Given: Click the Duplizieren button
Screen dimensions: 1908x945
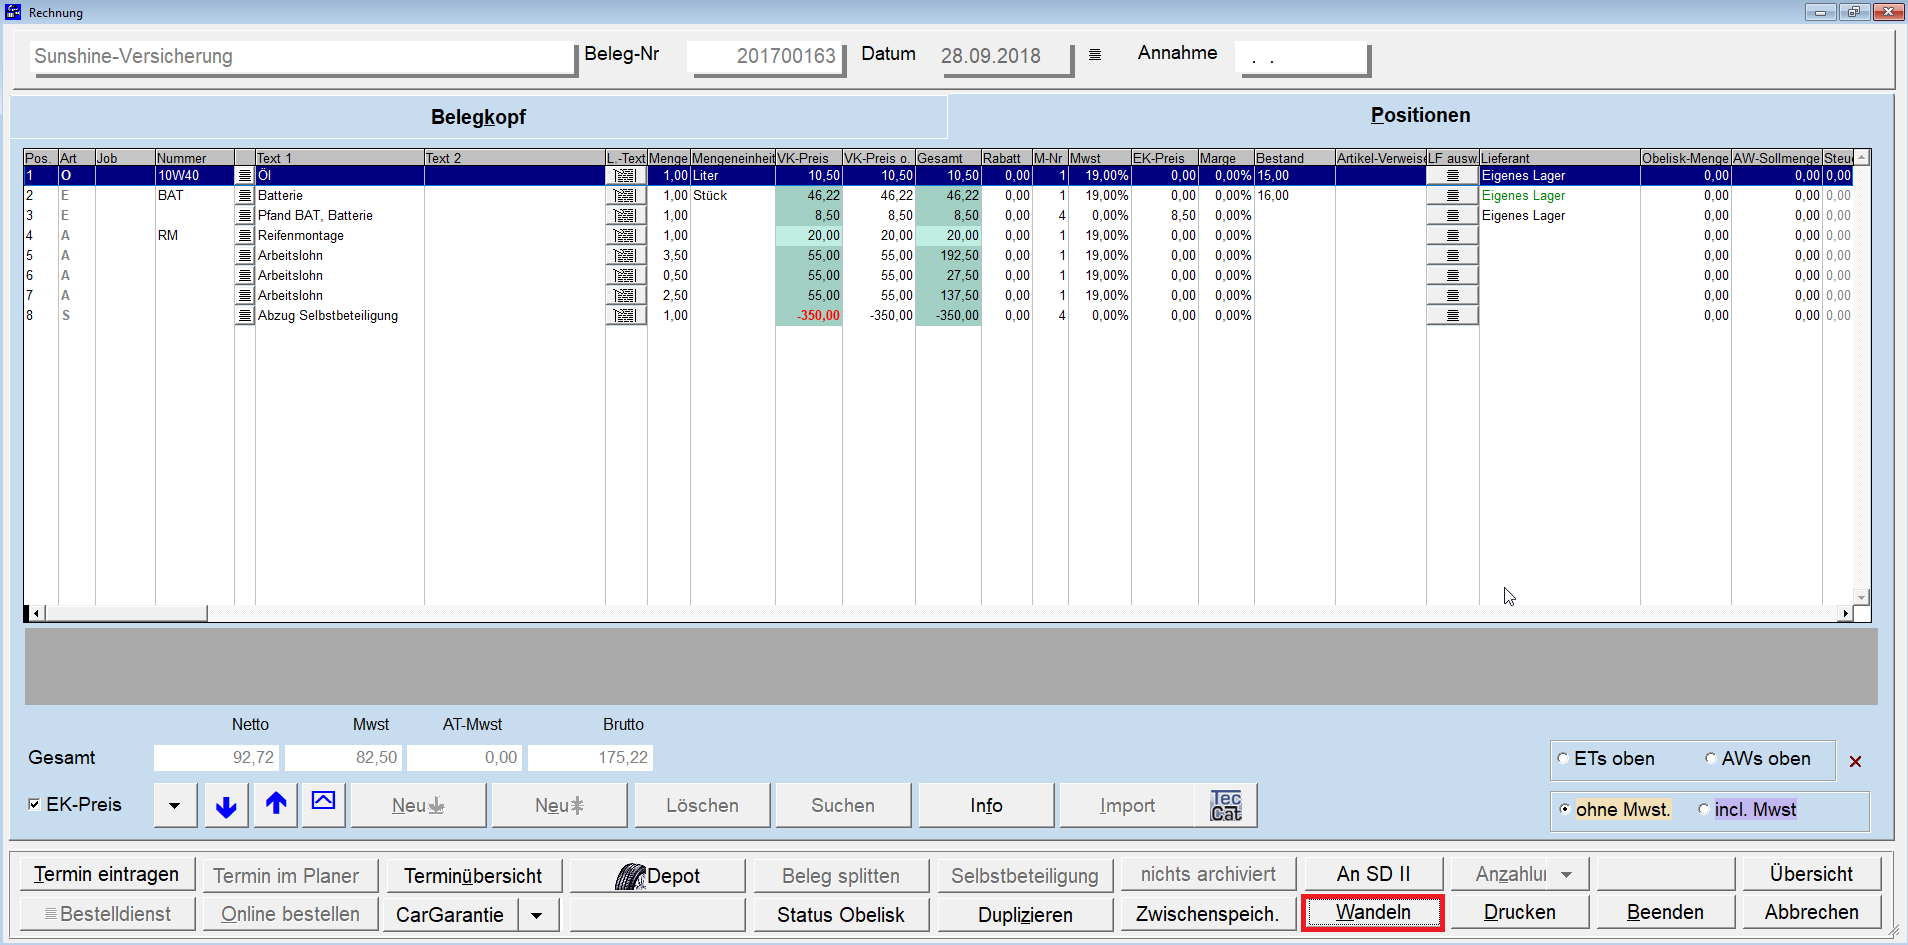Looking at the screenshot, I should (1026, 915).
